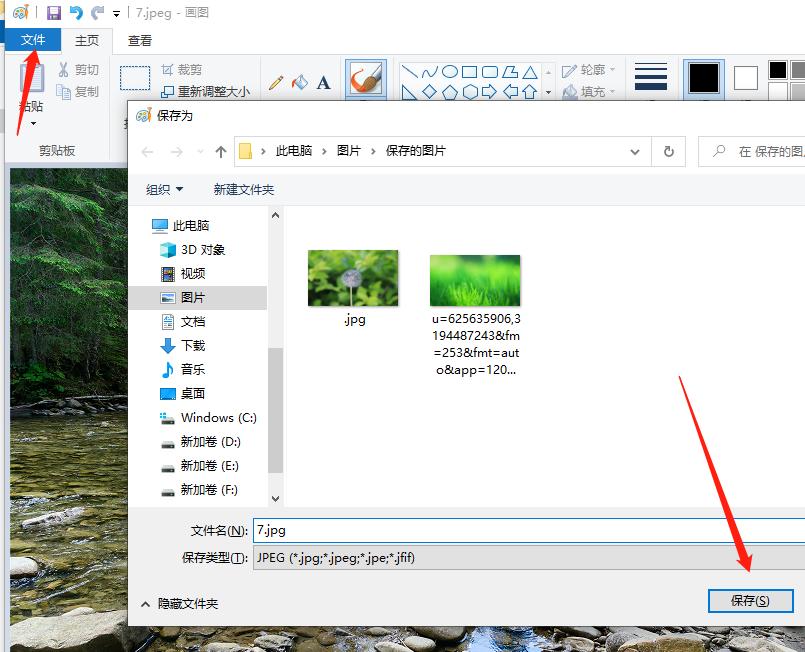This screenshot has height=652, width=805.
Task: Select the Triangle shape
Action: pyautogui.click(x=530, y=72)
